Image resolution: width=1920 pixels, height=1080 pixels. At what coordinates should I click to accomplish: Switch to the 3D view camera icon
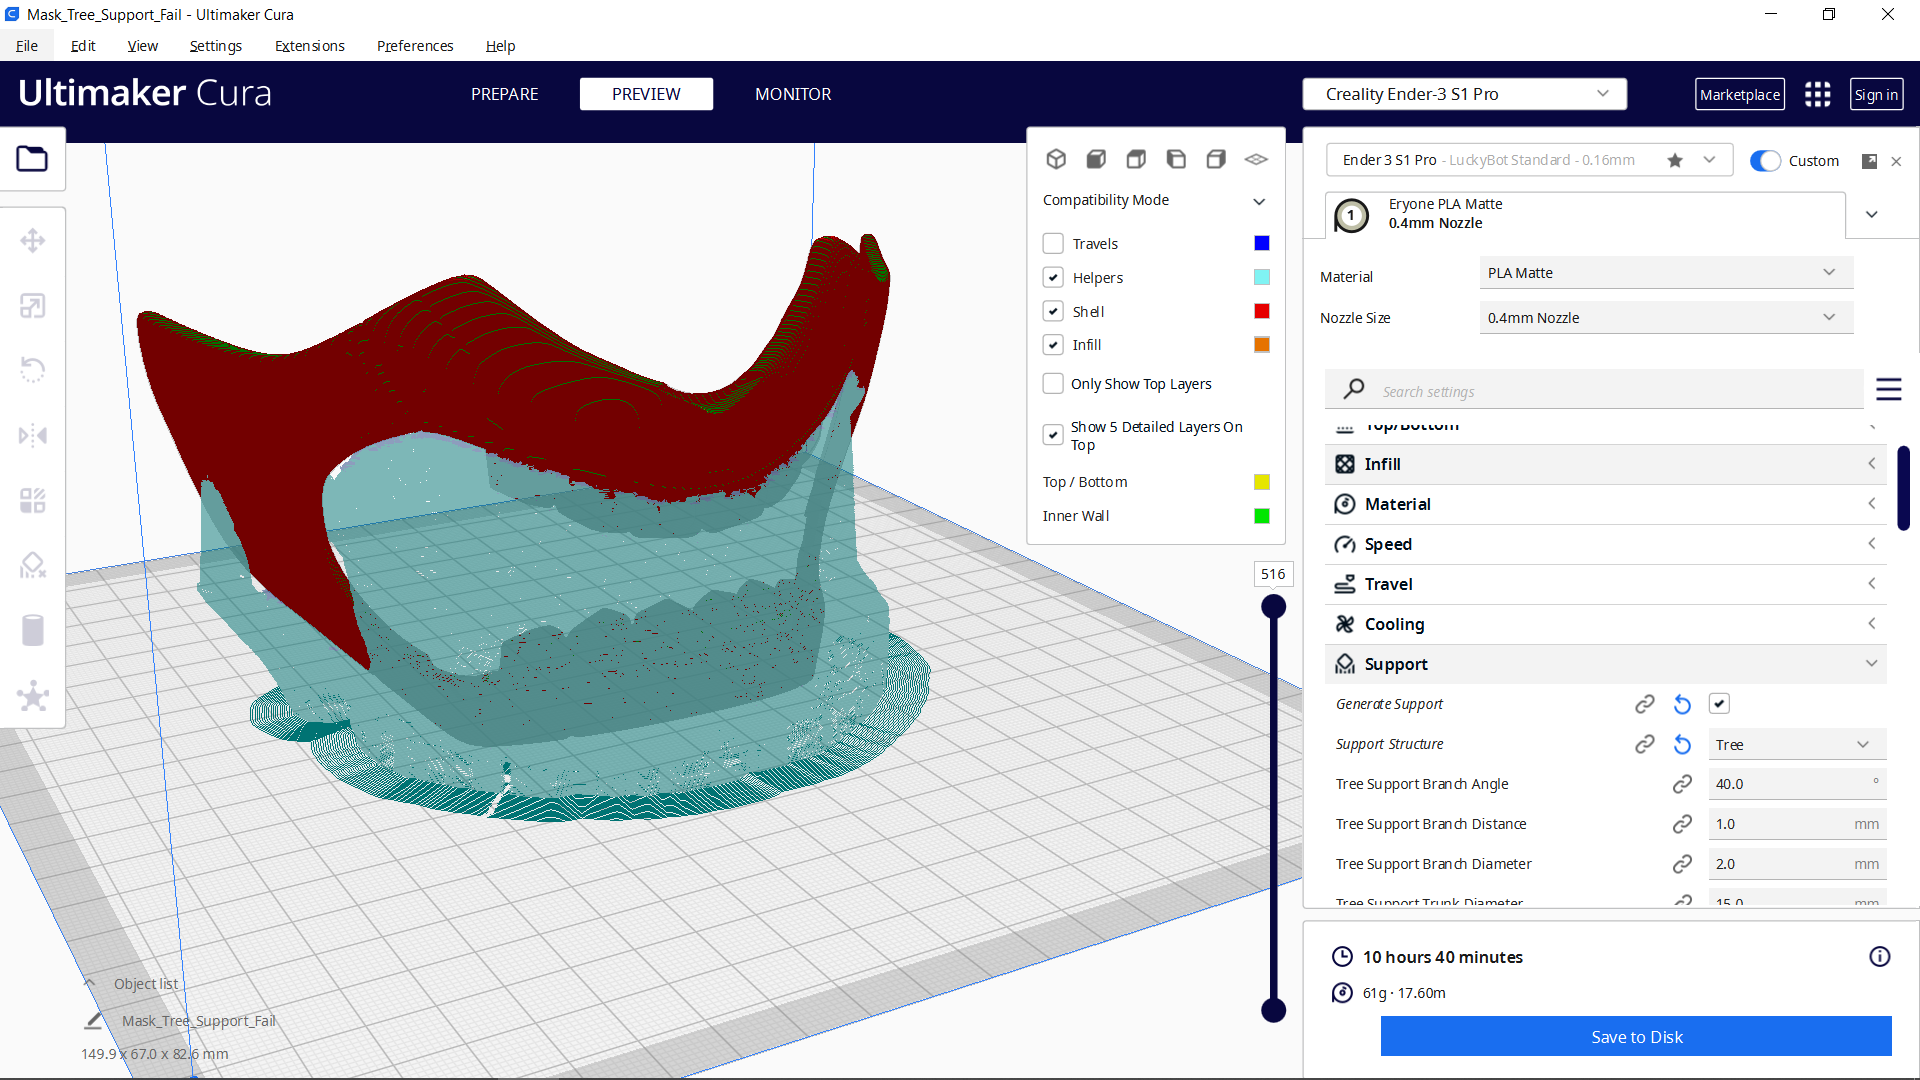click(1056, 159)
